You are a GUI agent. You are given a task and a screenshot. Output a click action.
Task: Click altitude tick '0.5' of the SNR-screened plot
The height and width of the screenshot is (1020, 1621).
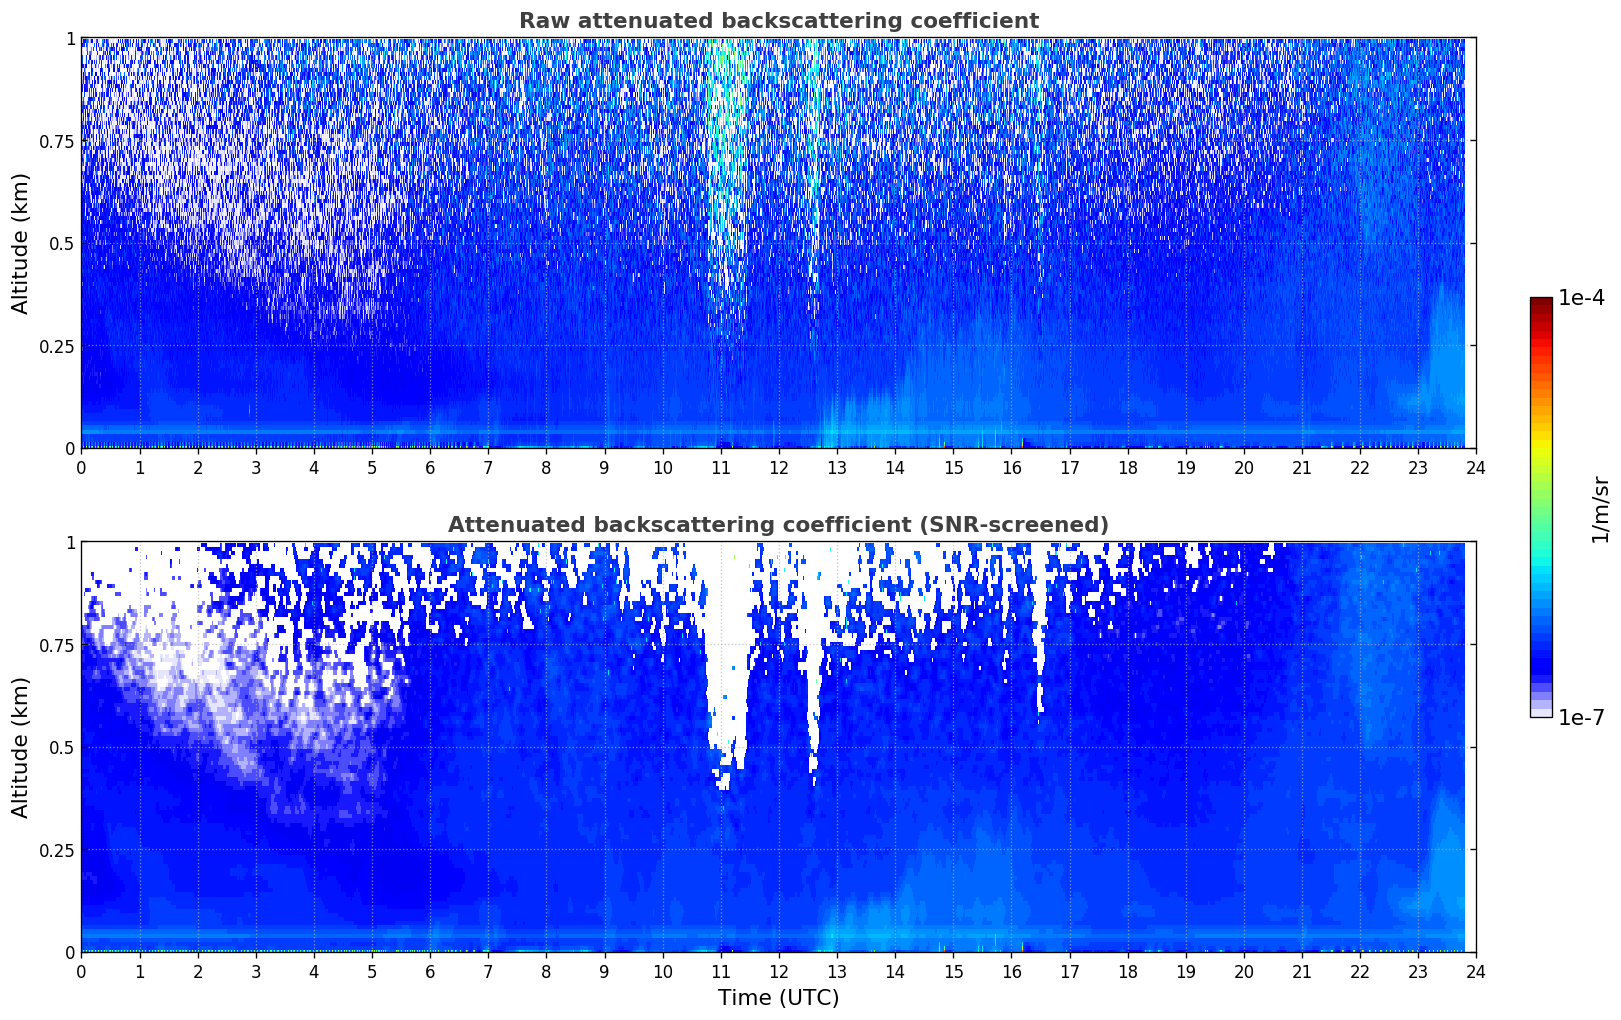click(x=61, y=747)
